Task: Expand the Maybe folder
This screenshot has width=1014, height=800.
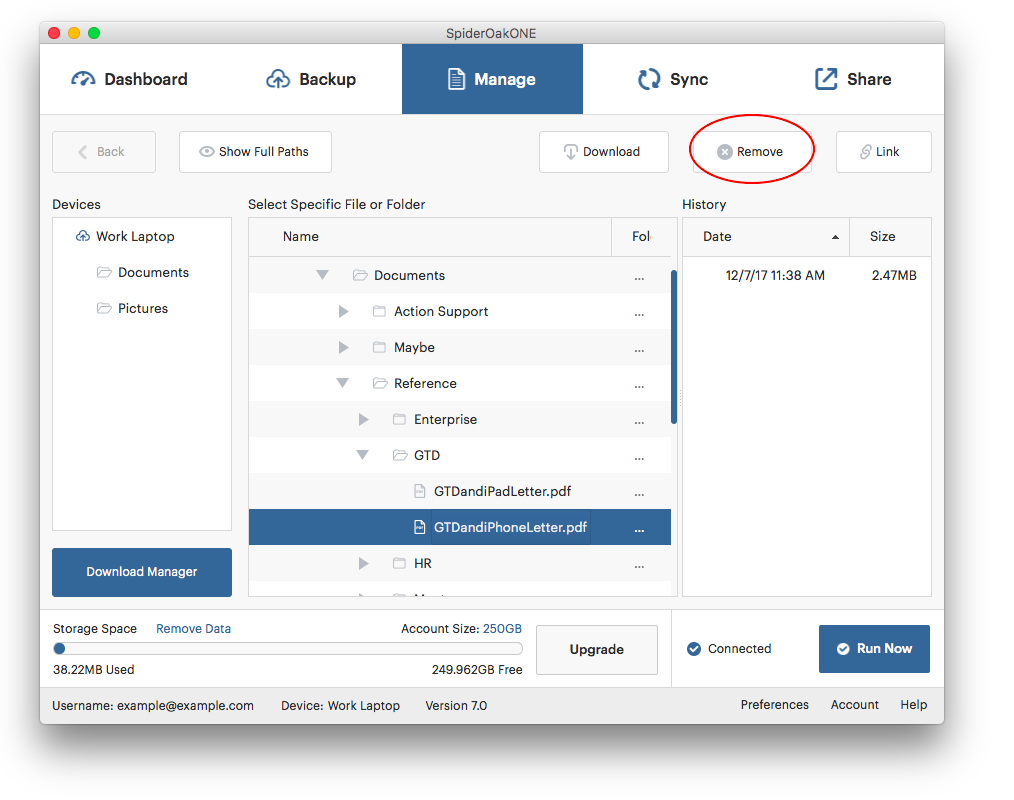Action: (343, 348)
